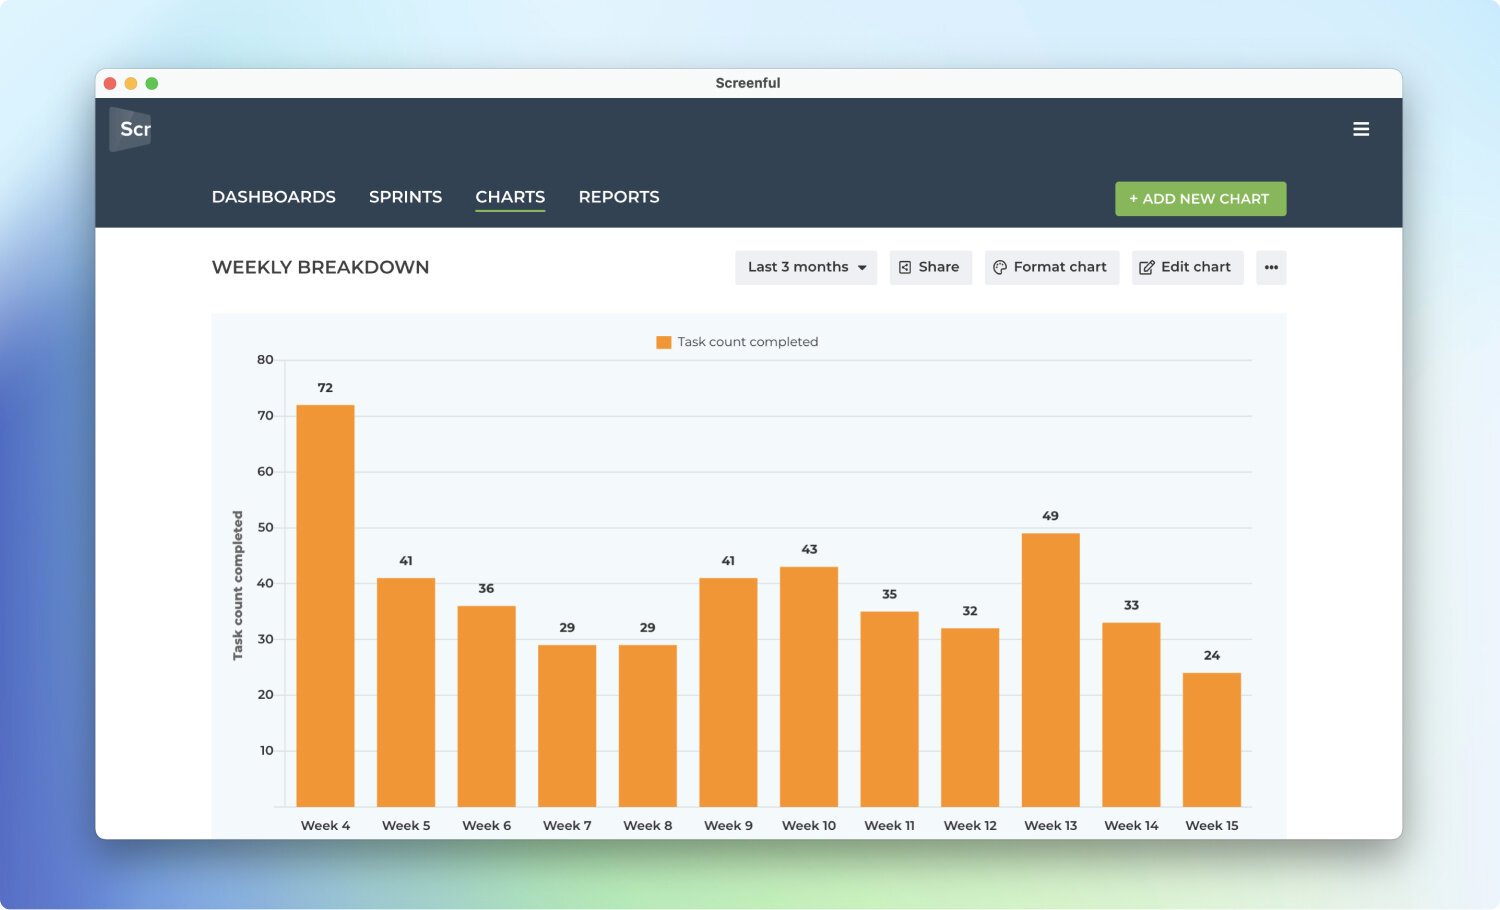Image resolution: width=1500 pixels, height=910 pixels.
Task: Open the hamburger menu icon
Action: [1361, 129]
